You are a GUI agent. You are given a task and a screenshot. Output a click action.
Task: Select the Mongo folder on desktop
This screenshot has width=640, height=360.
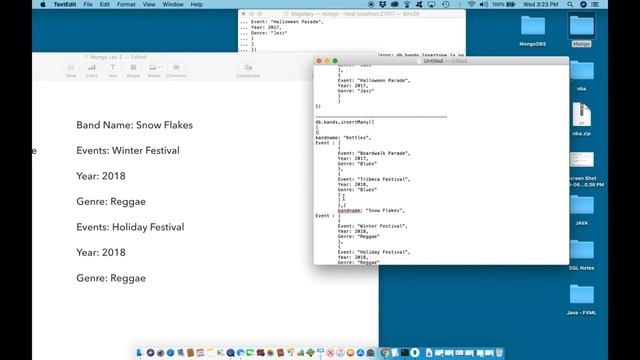(x=582, y=31)
